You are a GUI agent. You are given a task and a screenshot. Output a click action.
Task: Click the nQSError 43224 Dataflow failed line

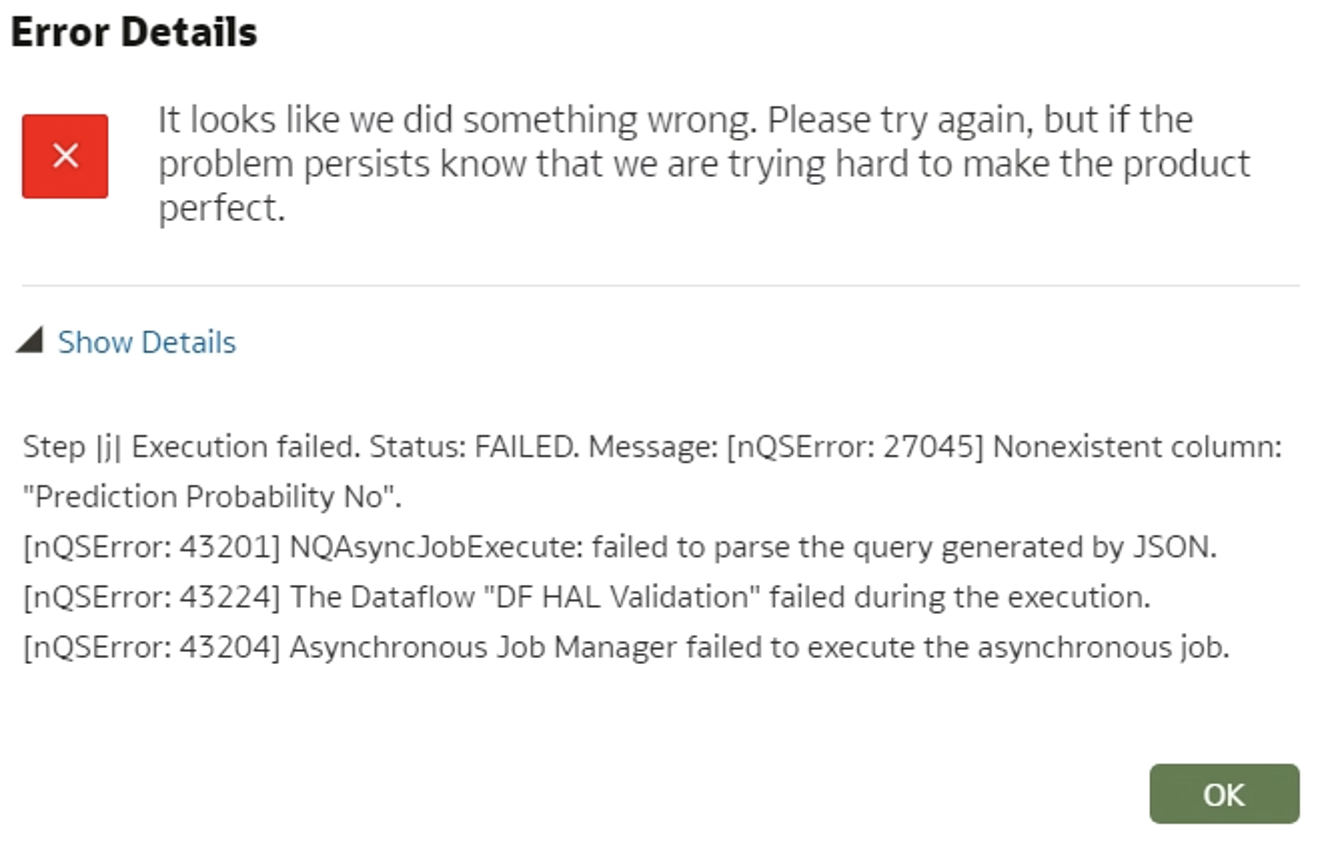[x=587, y=597]
